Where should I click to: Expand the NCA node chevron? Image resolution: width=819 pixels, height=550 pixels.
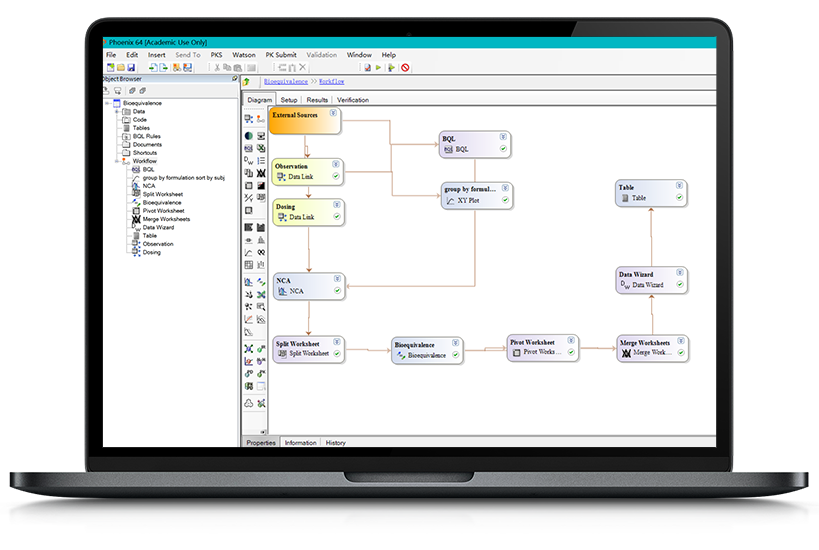(x=337, y=279)
